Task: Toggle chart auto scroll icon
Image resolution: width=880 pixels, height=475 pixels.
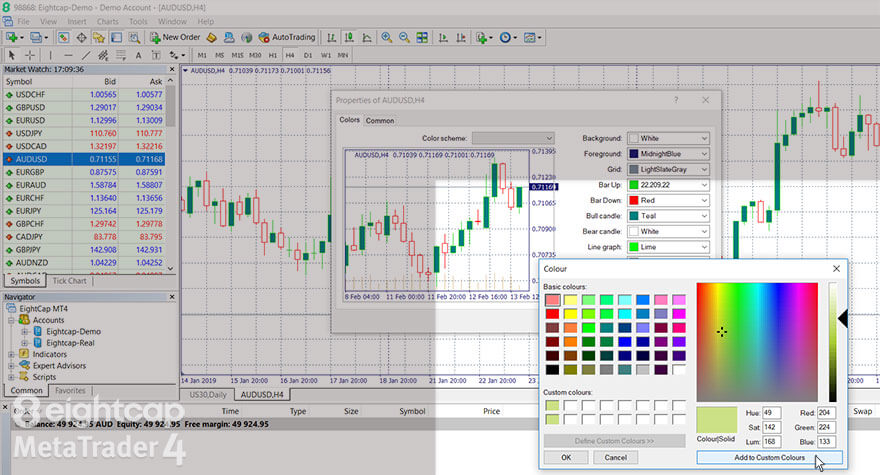Action: click(x=443, y=38)
